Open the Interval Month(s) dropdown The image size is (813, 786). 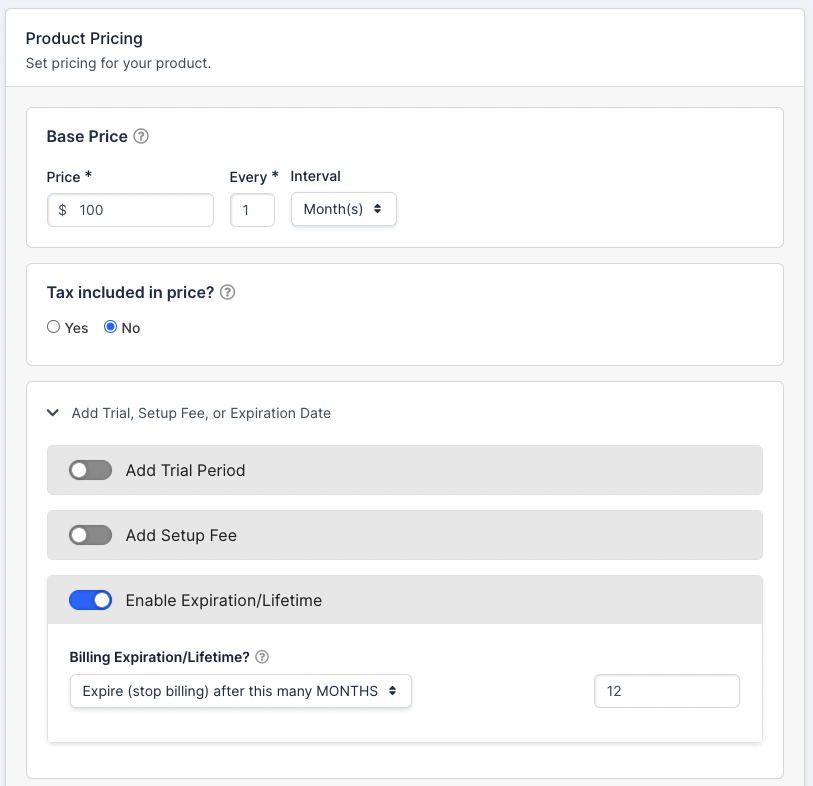(343, 210)
